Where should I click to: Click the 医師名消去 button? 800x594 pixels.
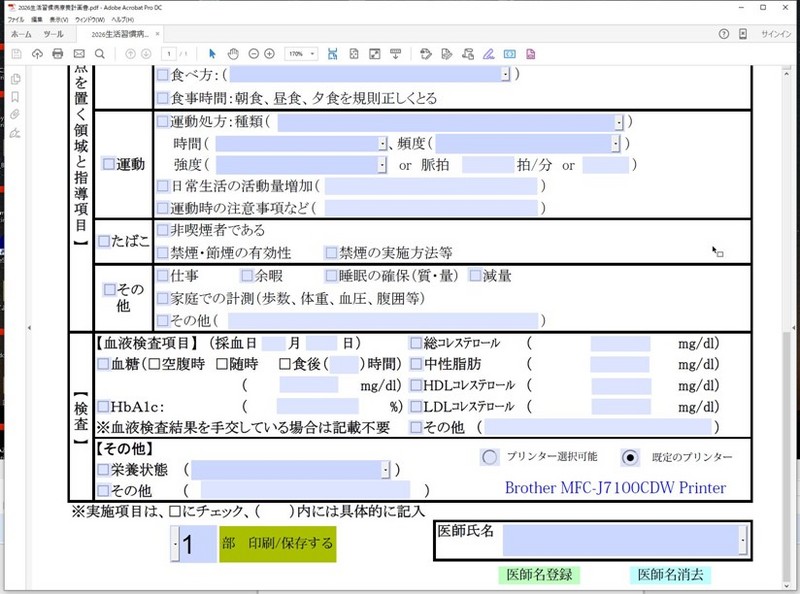point(670,575)
